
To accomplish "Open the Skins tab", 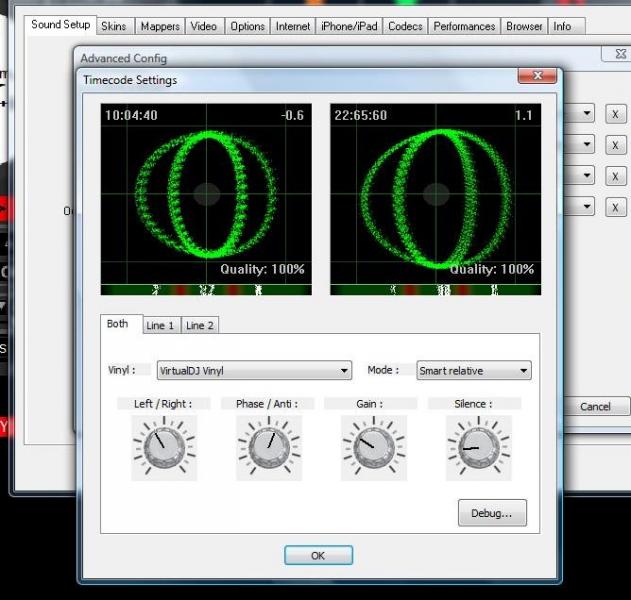I will 113,27.
